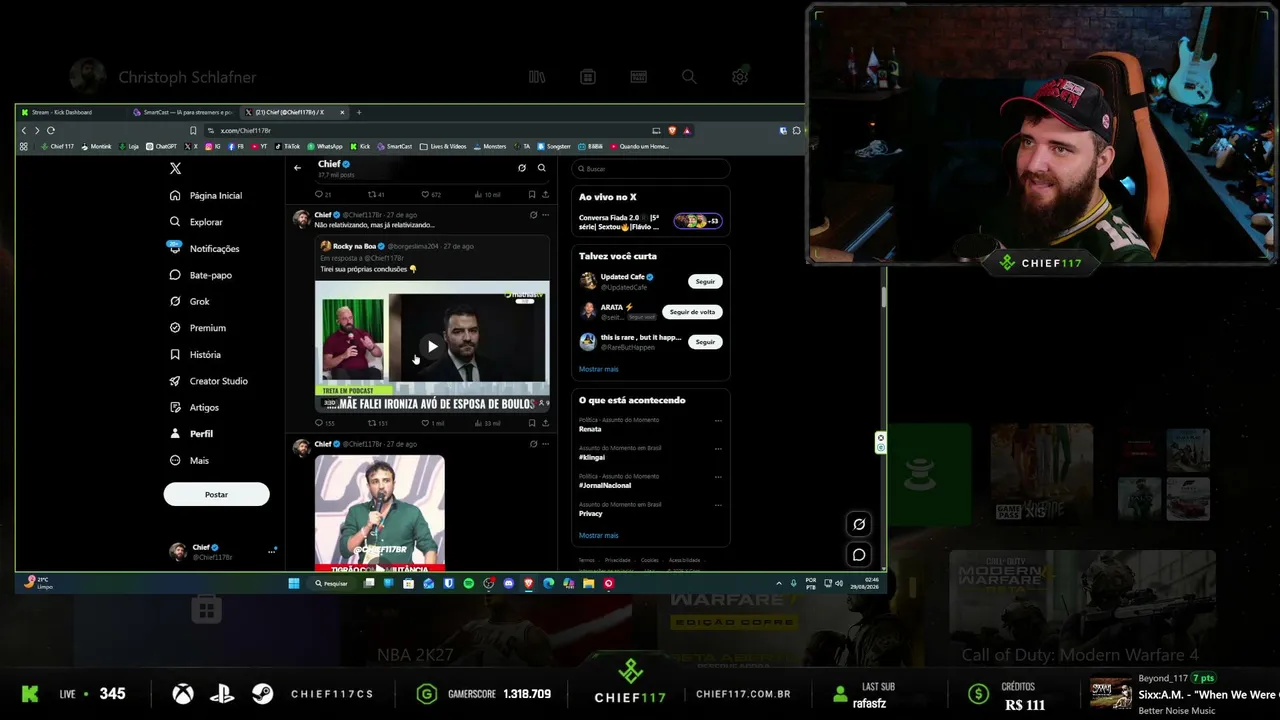Bookmark the post with 672 likes
The height and width of the screenshot is (720, 1280).
click(532, 195)
